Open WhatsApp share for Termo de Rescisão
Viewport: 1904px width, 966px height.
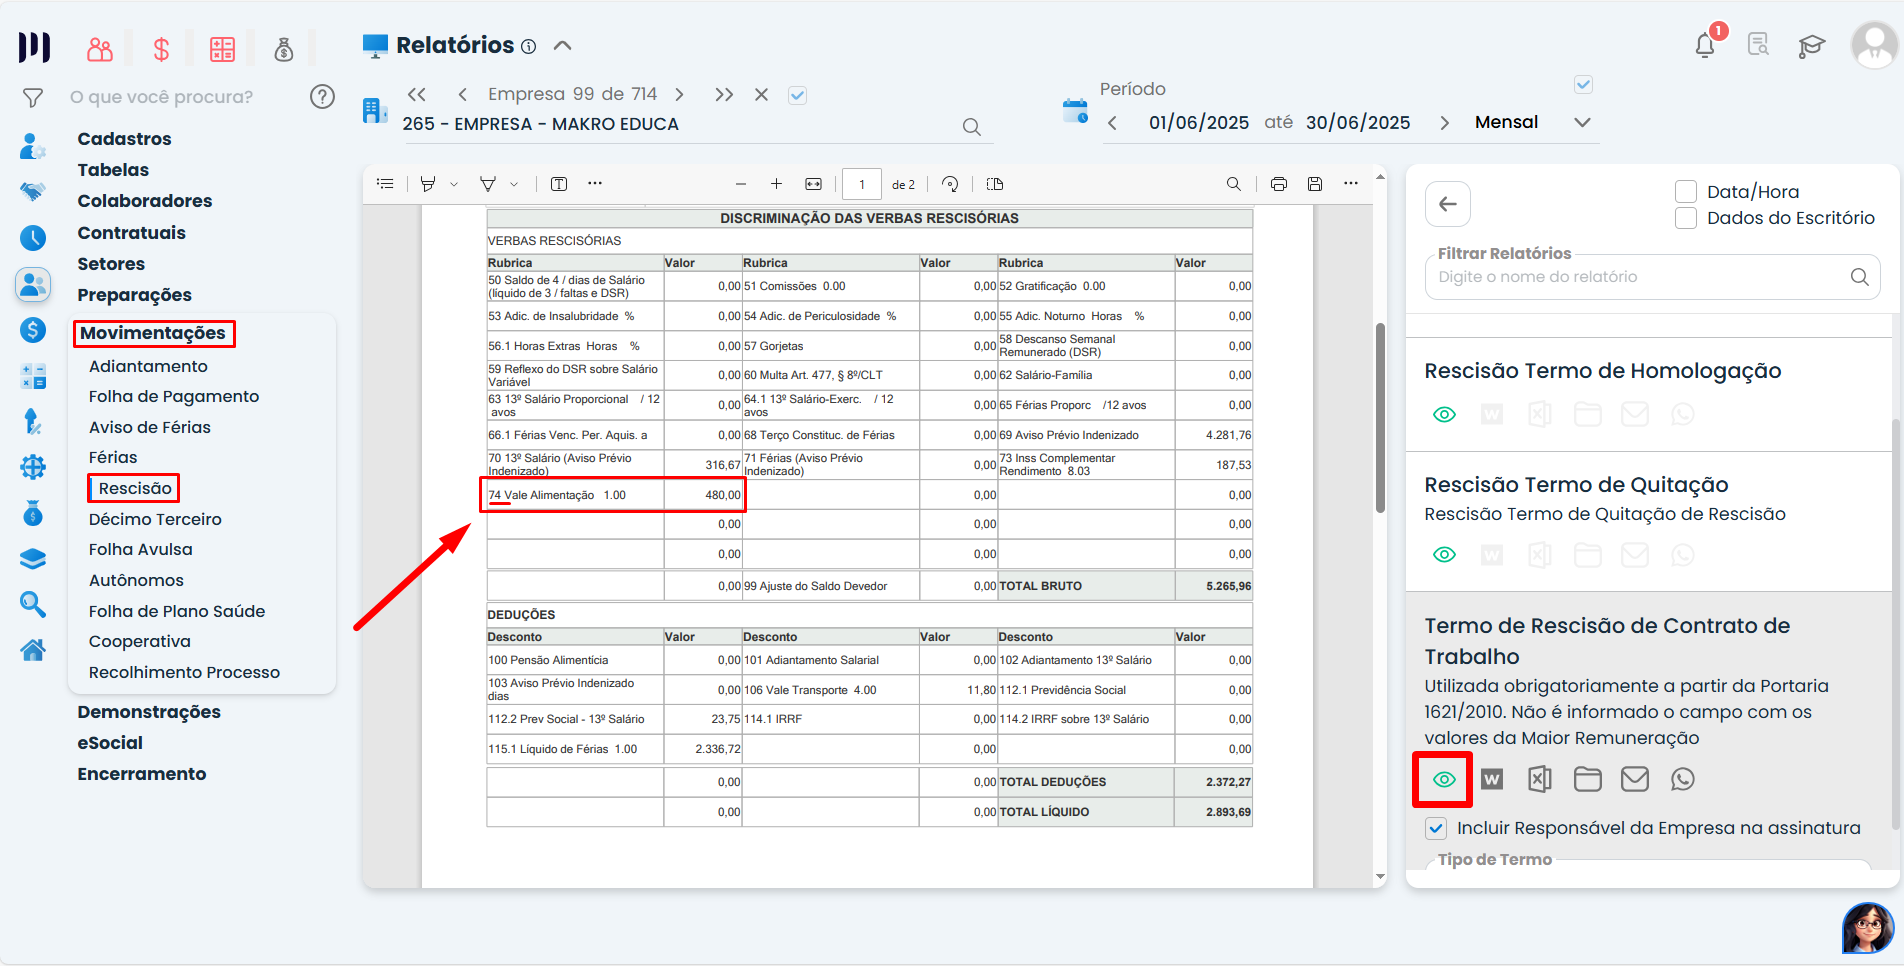[1682, 779]
